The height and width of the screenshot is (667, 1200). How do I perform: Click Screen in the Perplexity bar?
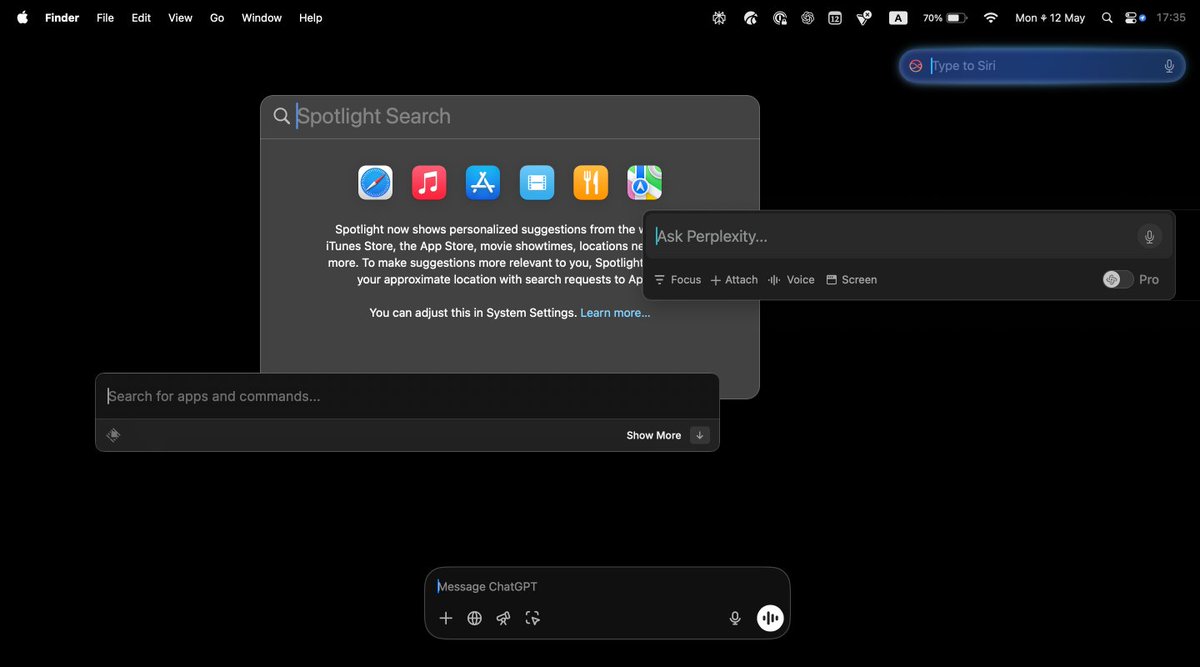[x=851, y=280]
